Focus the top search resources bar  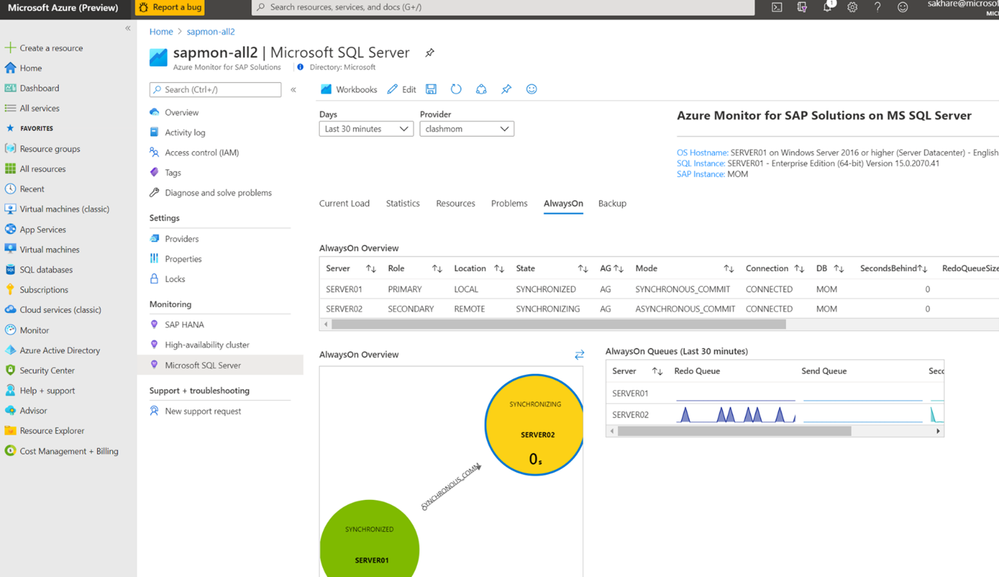(x=503, y=8)
